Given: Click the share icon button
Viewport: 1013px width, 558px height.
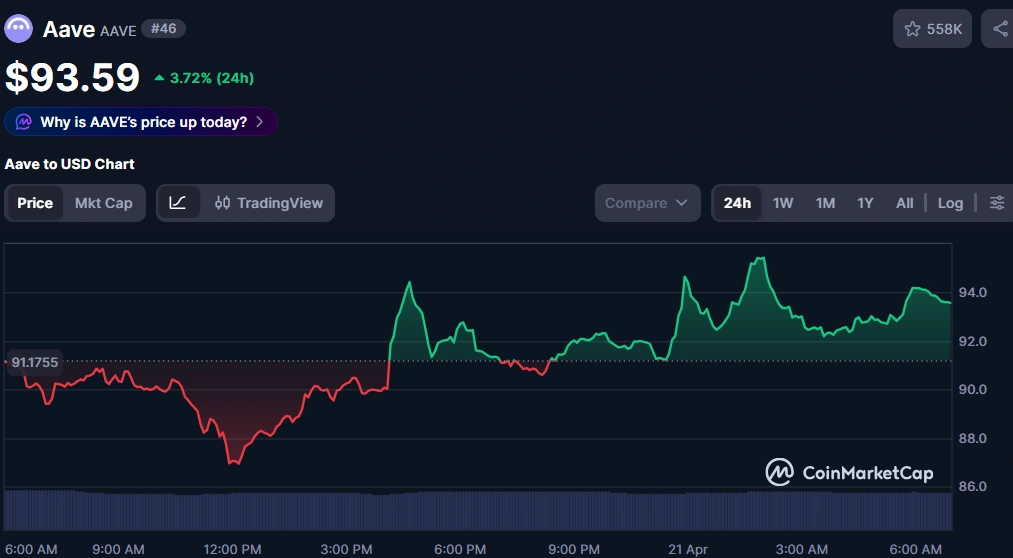Looking at the screenshot, I should click(x=999, y=29).
